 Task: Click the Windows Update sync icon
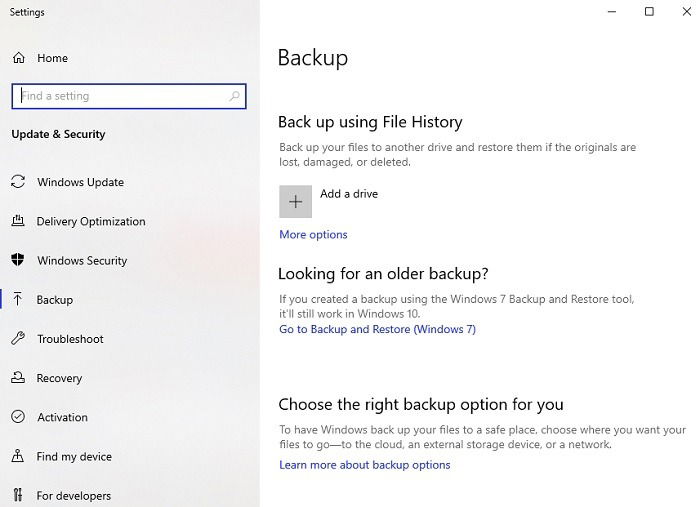pos(18,181)
